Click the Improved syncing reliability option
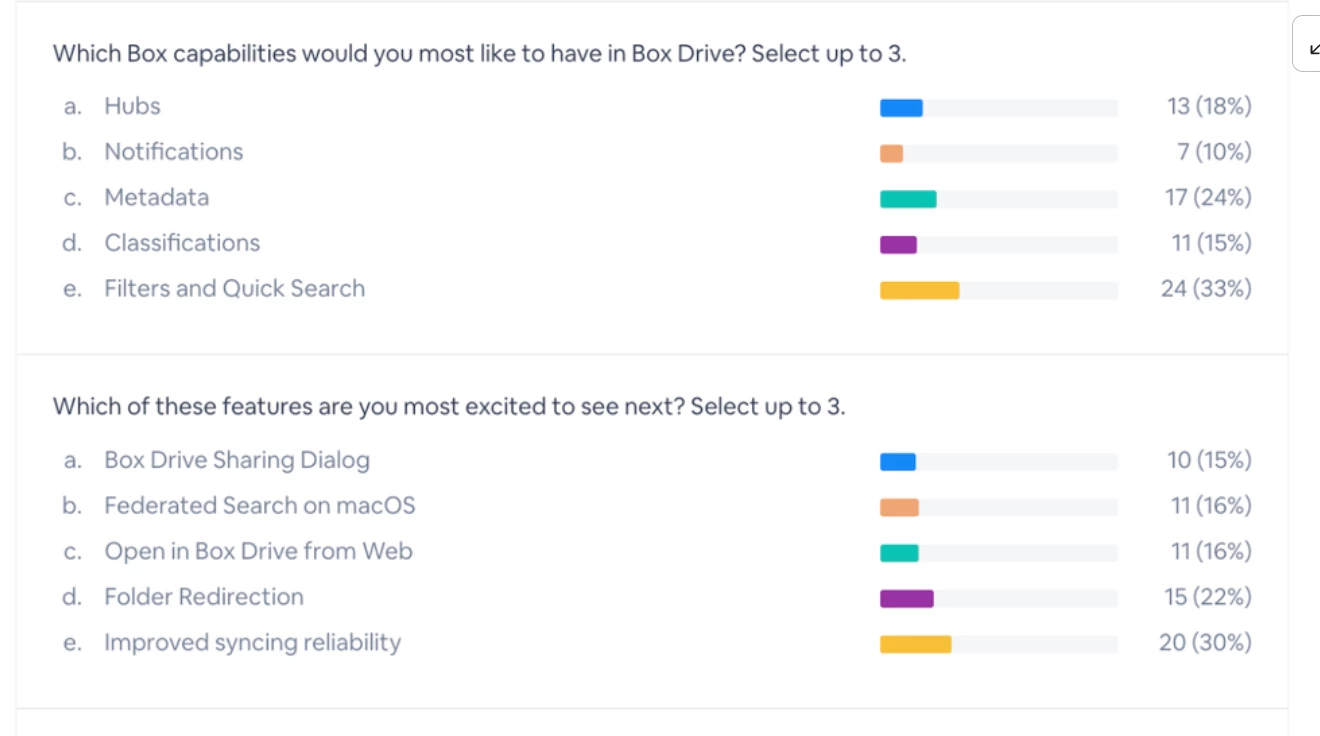Image resolution: width=1320 pixels, height=736 pixels. pyautogui.click(x=252, y=642)
